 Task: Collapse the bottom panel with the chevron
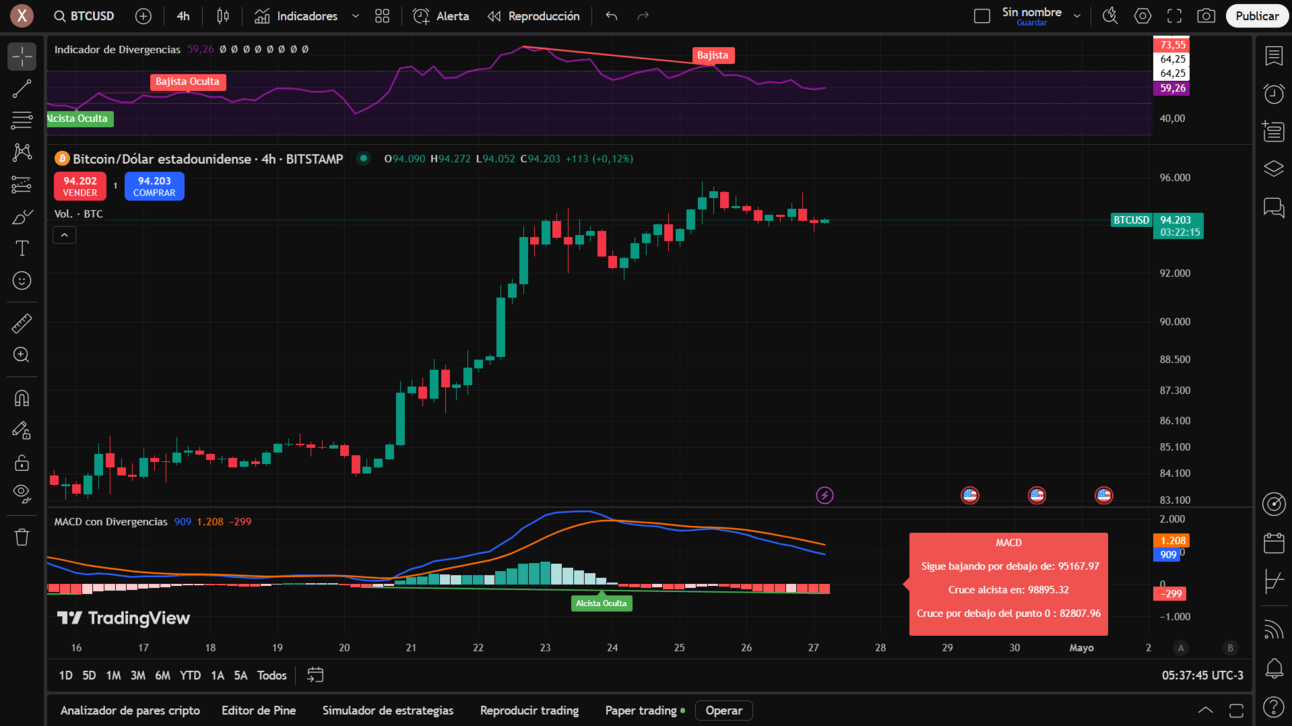click(1206, 711)
